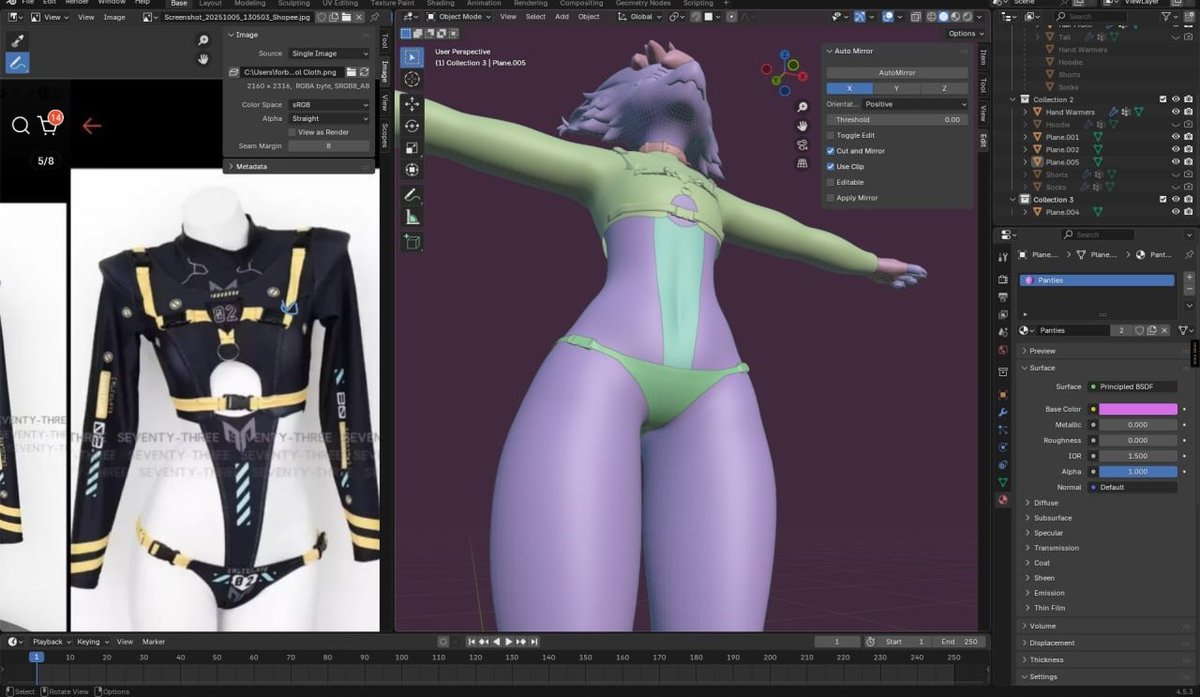Toggle Collection 2 exclude checkbox in outliner
Image resolution: width=1200 pixels, height=697 pixels.
(x=1162, y=99)
